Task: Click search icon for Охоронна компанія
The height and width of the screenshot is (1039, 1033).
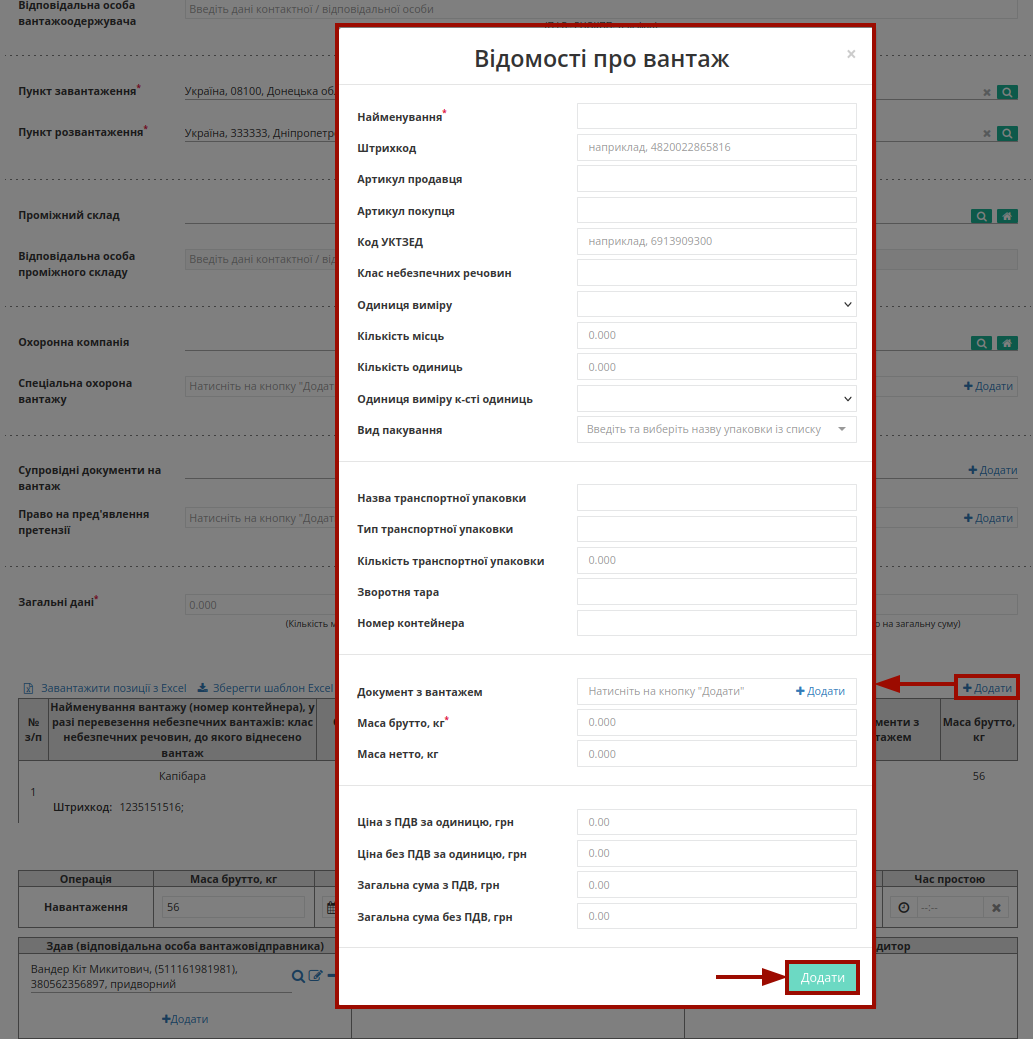Action: 981,343
